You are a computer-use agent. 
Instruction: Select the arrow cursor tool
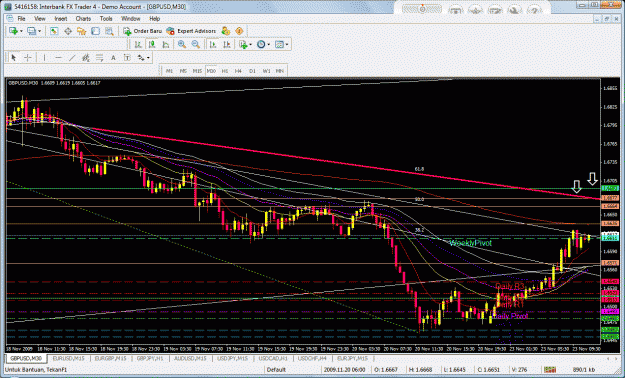coord(14,58)
